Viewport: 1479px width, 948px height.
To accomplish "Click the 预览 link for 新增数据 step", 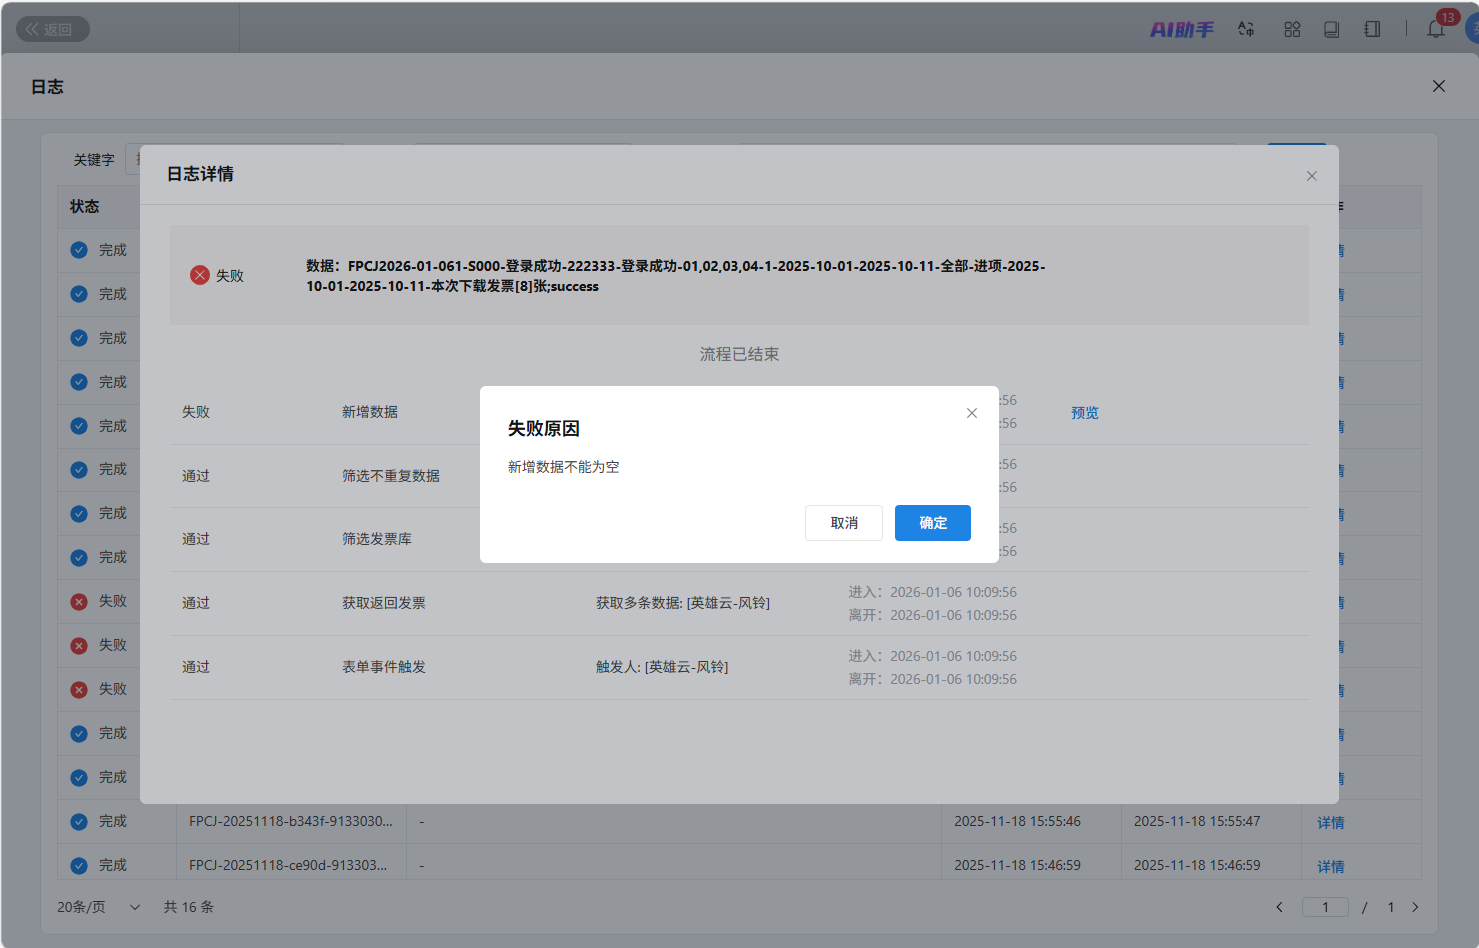I will point(1084,413).
